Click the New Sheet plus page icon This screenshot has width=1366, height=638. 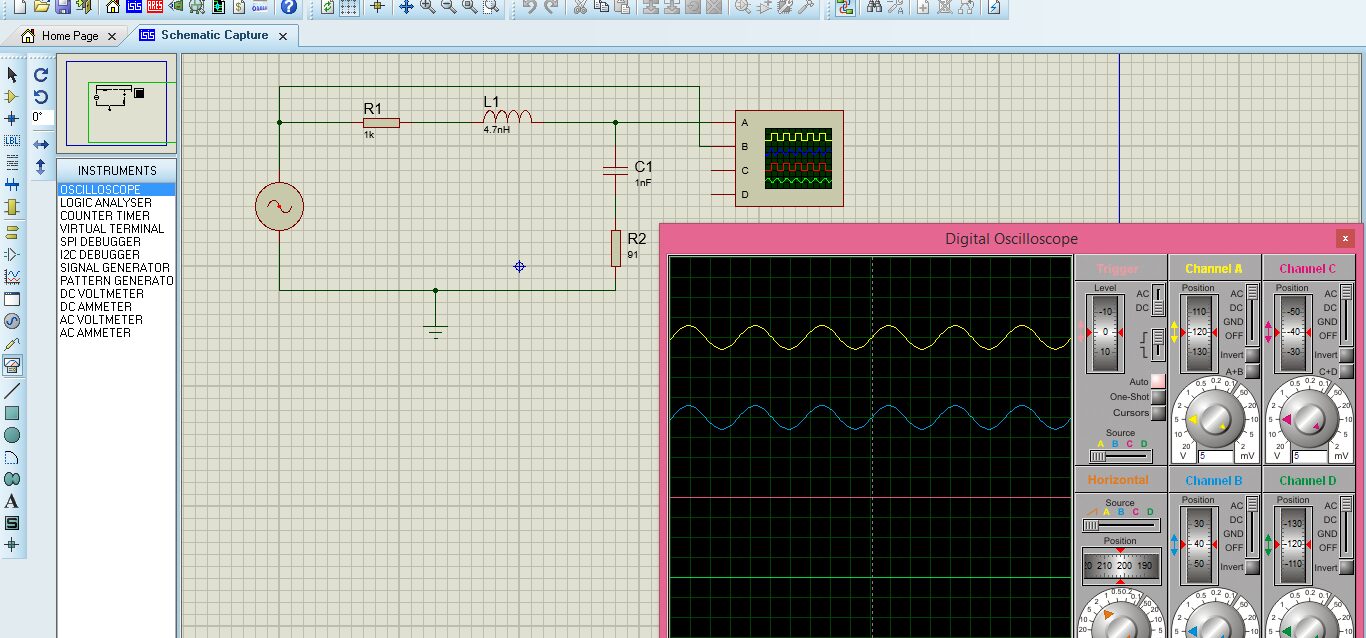pos(923,7)
